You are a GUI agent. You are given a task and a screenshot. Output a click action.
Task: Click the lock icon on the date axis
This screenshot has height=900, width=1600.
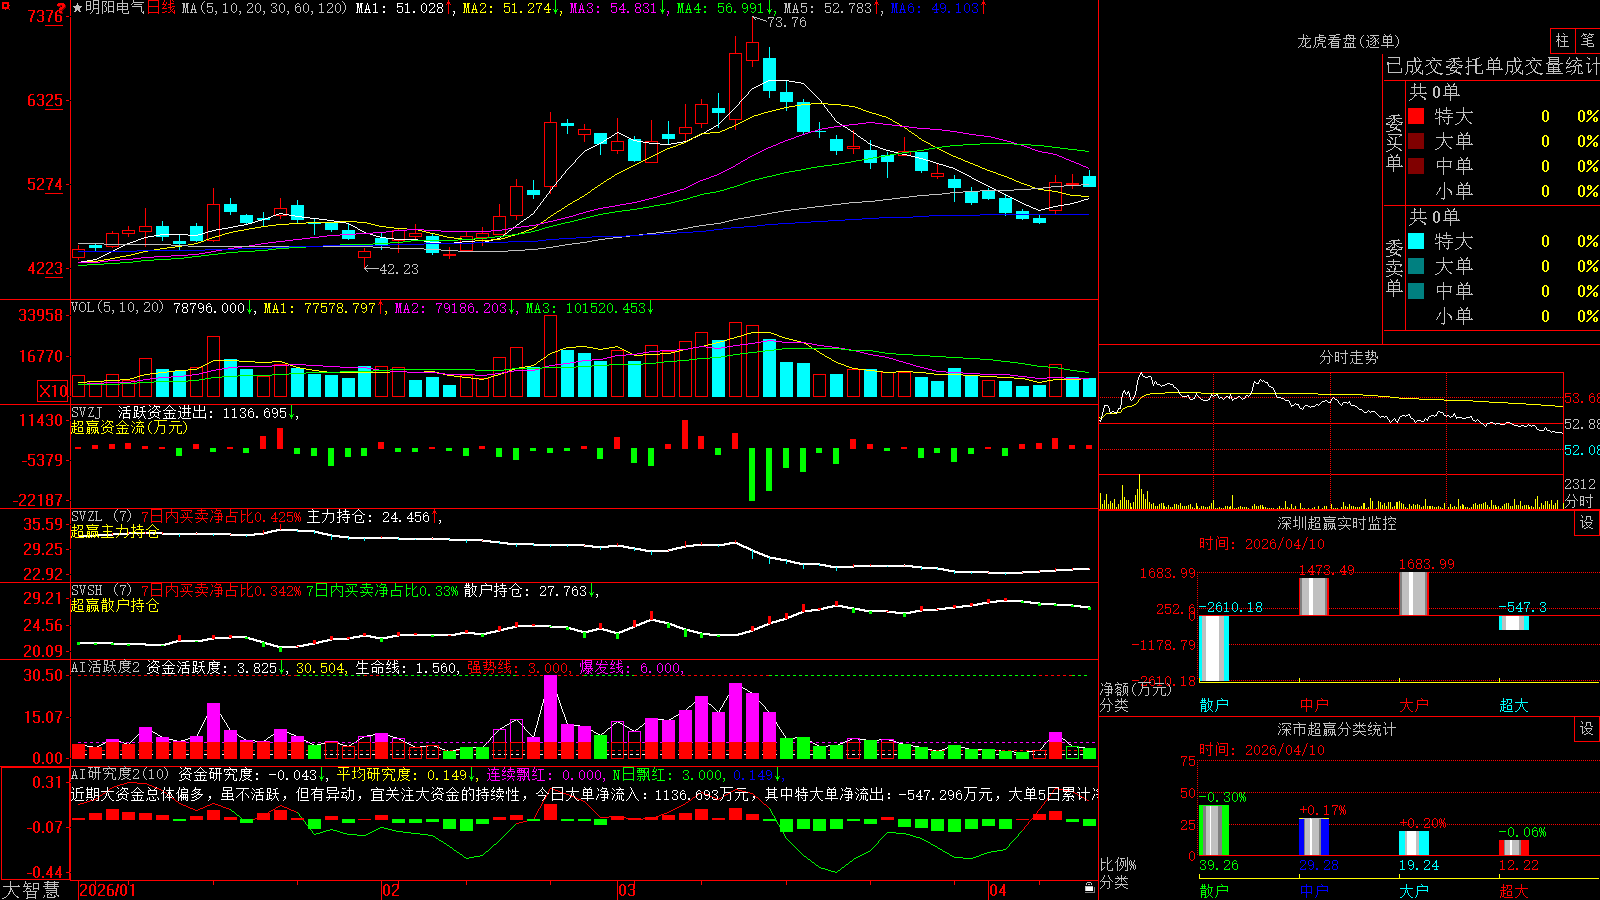click(x=1089, y=888)
